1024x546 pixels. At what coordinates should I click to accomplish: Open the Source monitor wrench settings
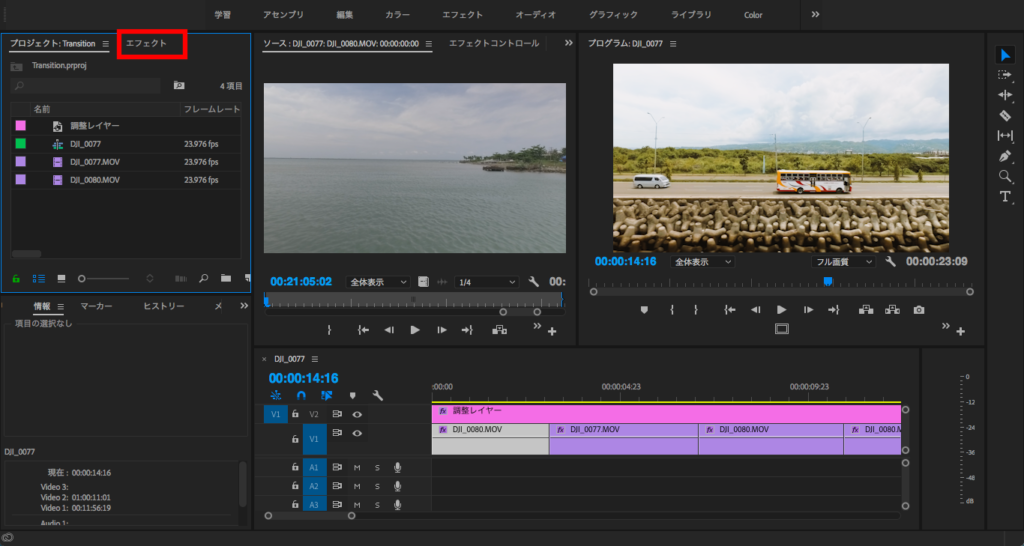[x=534, y=282]
